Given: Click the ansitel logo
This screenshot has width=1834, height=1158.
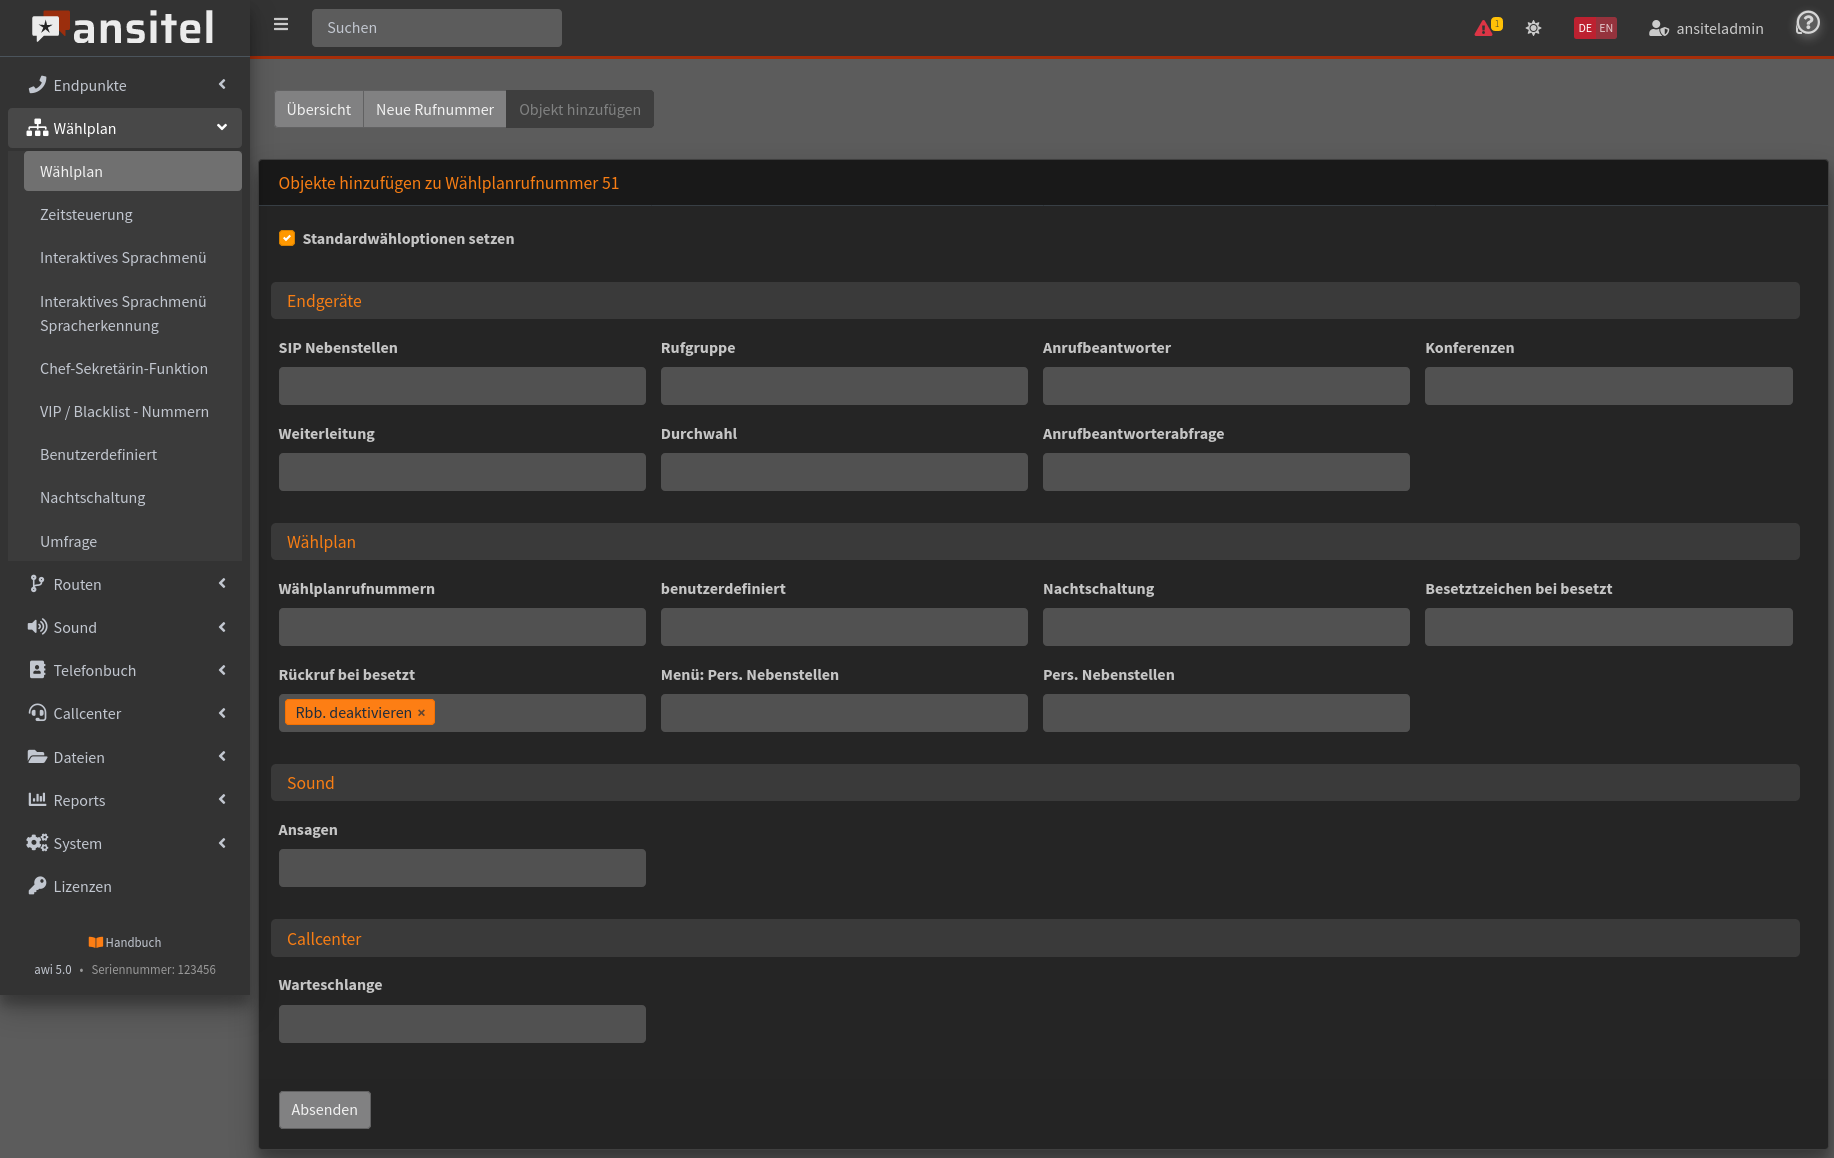Looking at the screenshot, I should [124, 28].
